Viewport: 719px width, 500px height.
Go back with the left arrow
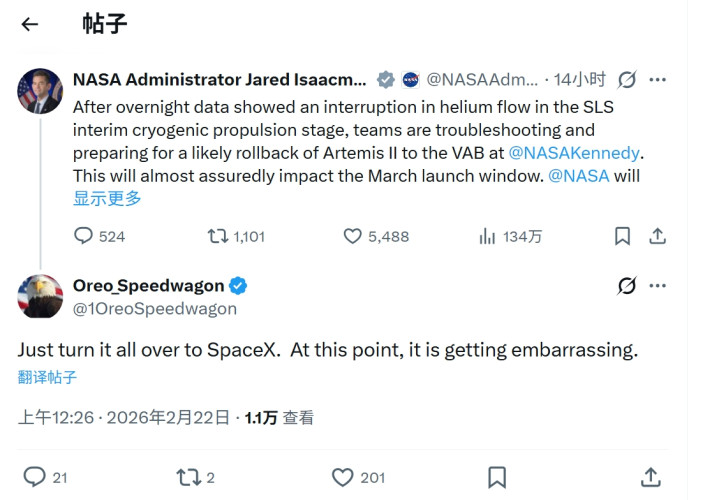[x=30, y=25]
